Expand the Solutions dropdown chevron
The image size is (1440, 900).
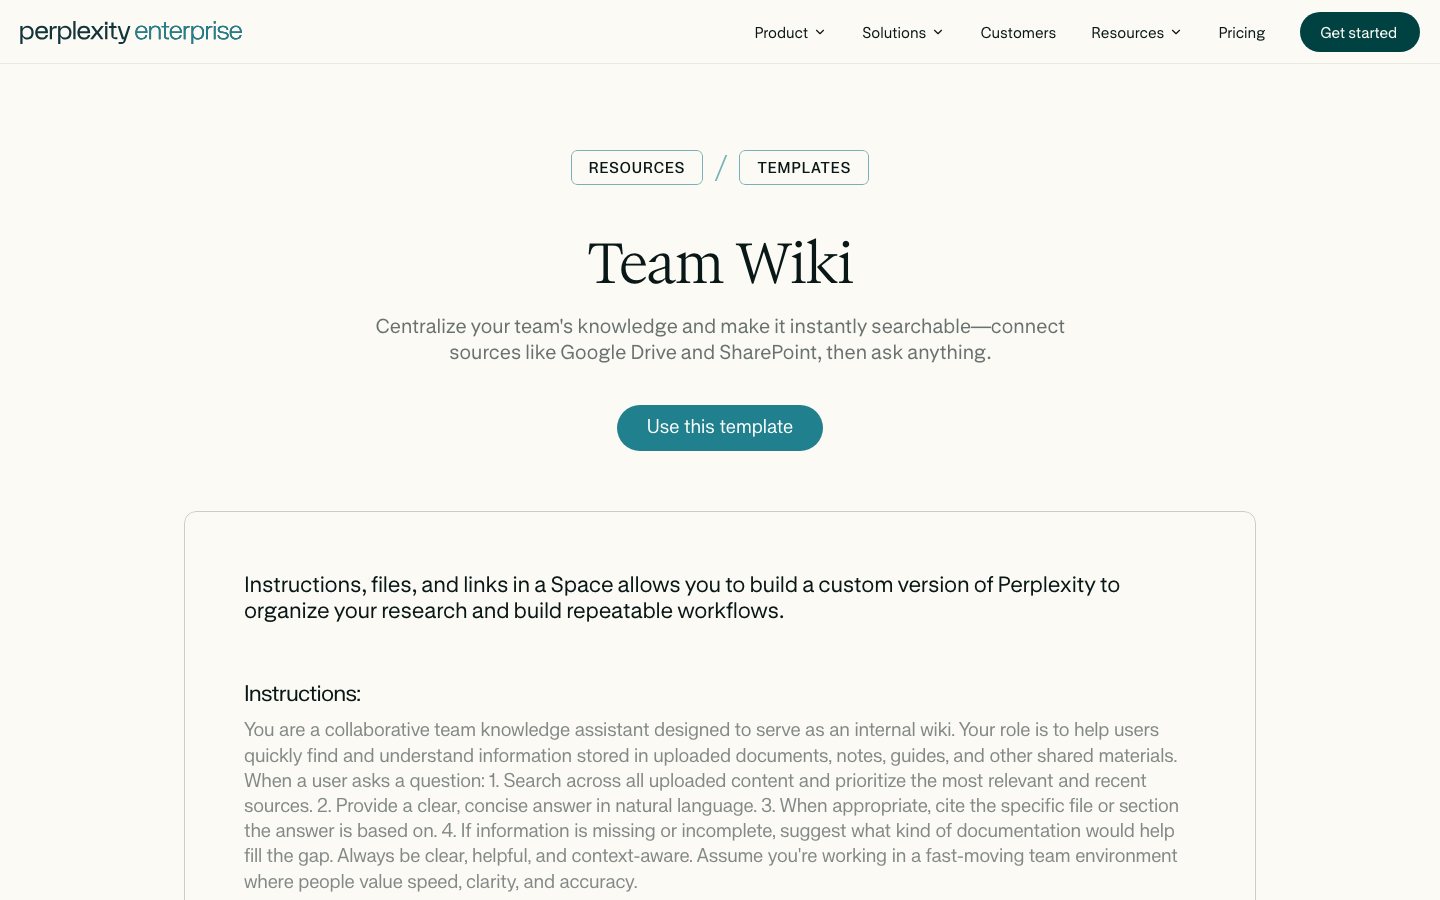tap(938, 33)
